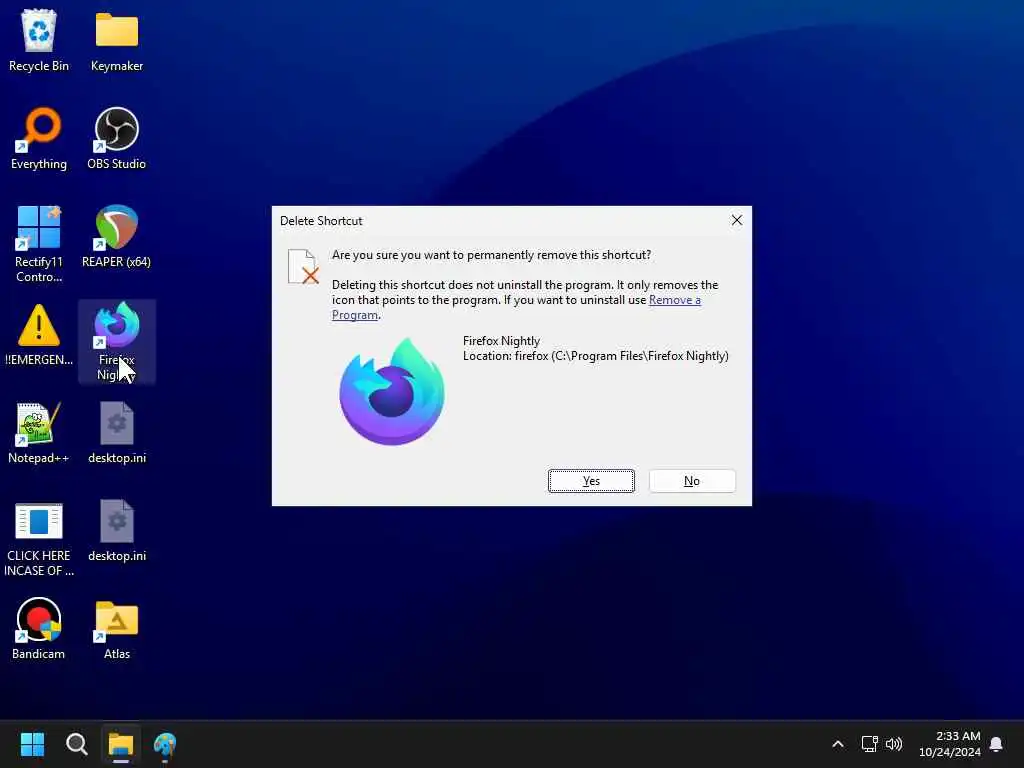
Task: Confirm shortcut deletion with Yes
Action: click(x=591, y=481)
